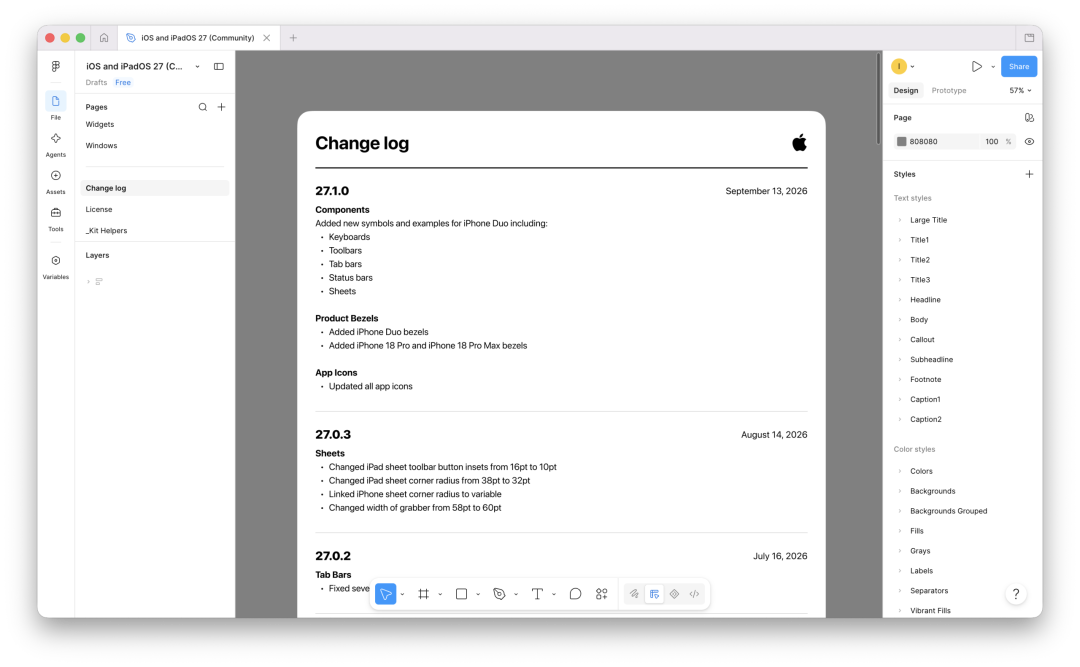Screen dimensions: 1080x667
Task: Click the Drafts location link
Action: click(96, 83)
